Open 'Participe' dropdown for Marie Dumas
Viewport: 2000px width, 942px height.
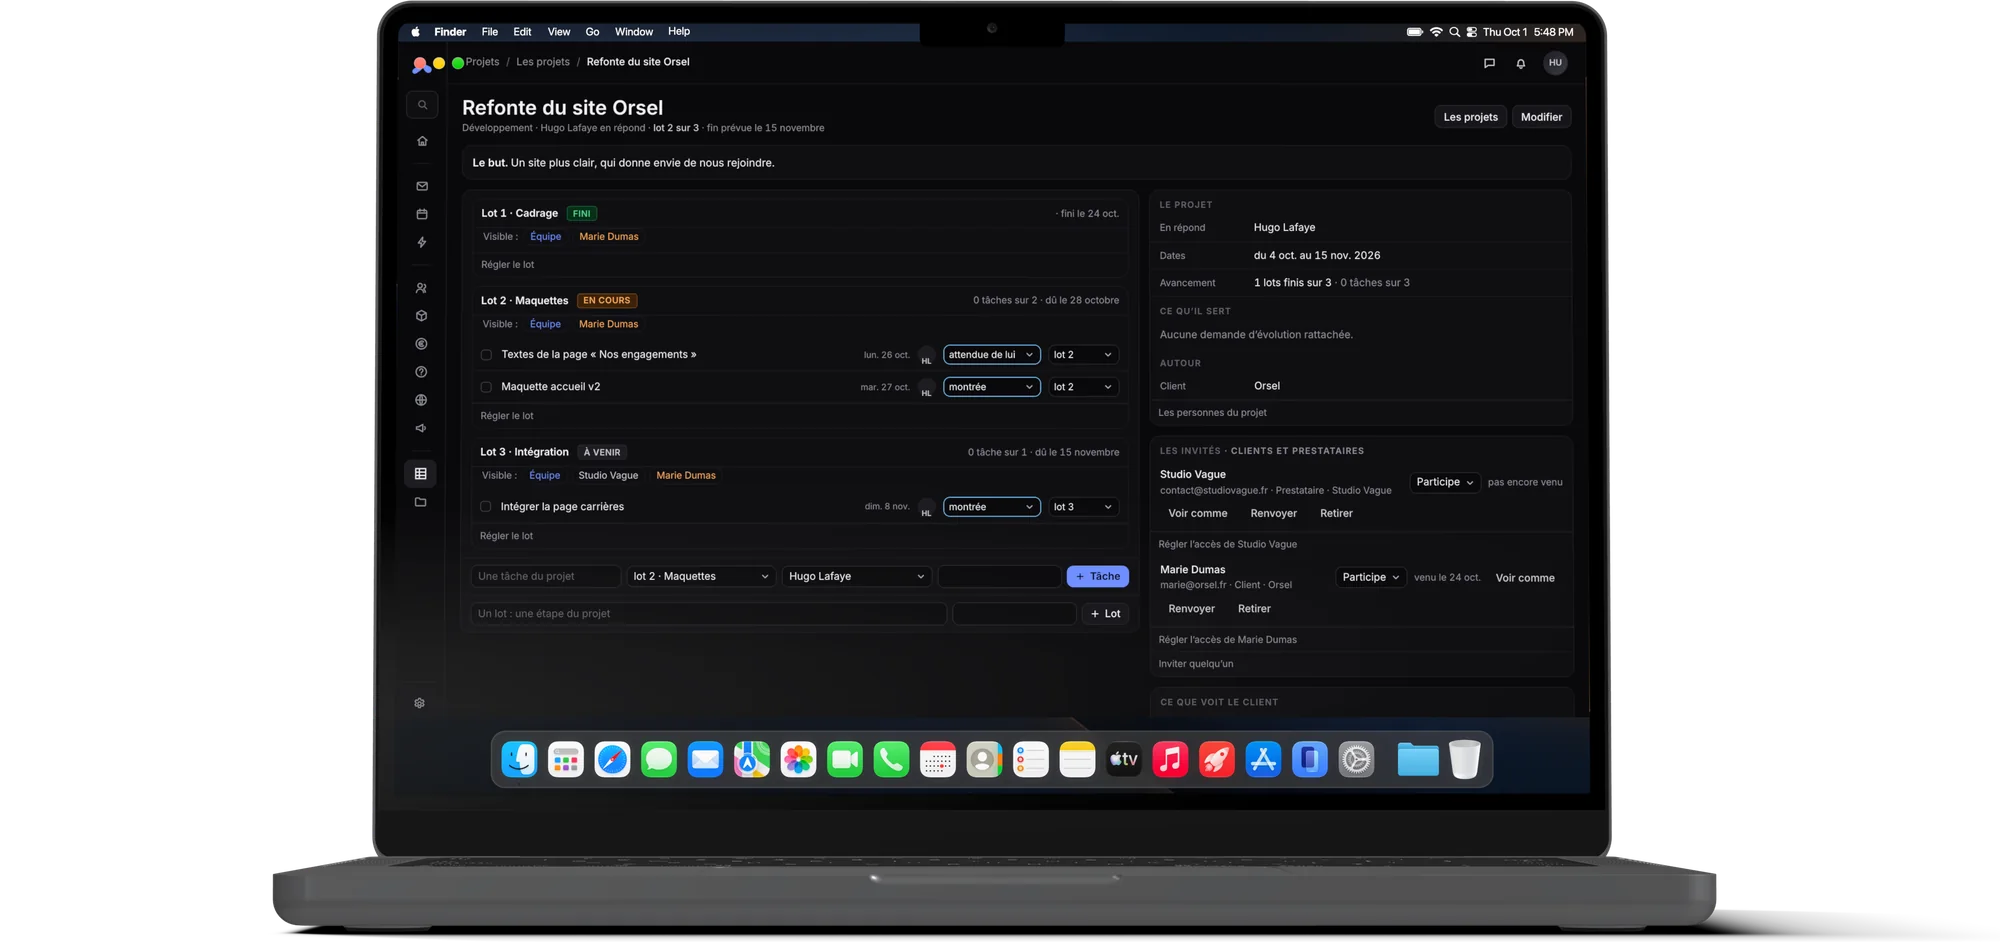tap(1371, 577)
